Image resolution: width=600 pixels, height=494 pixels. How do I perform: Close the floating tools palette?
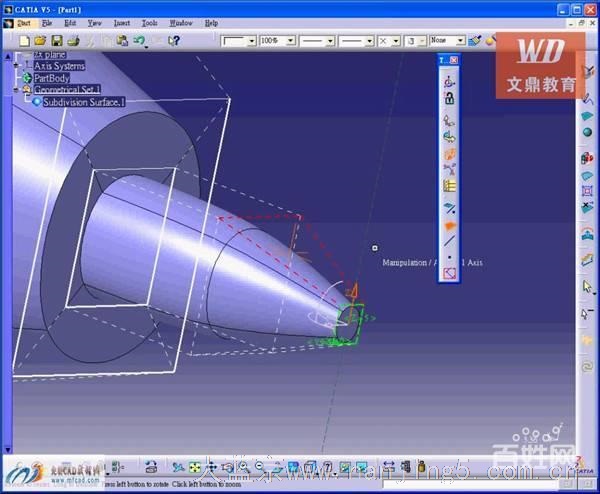[x=454, y=60]
